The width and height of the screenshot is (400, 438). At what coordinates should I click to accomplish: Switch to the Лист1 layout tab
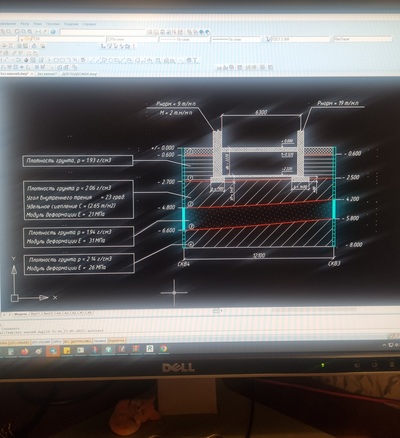pyautogui.click(x=35, y=314)
